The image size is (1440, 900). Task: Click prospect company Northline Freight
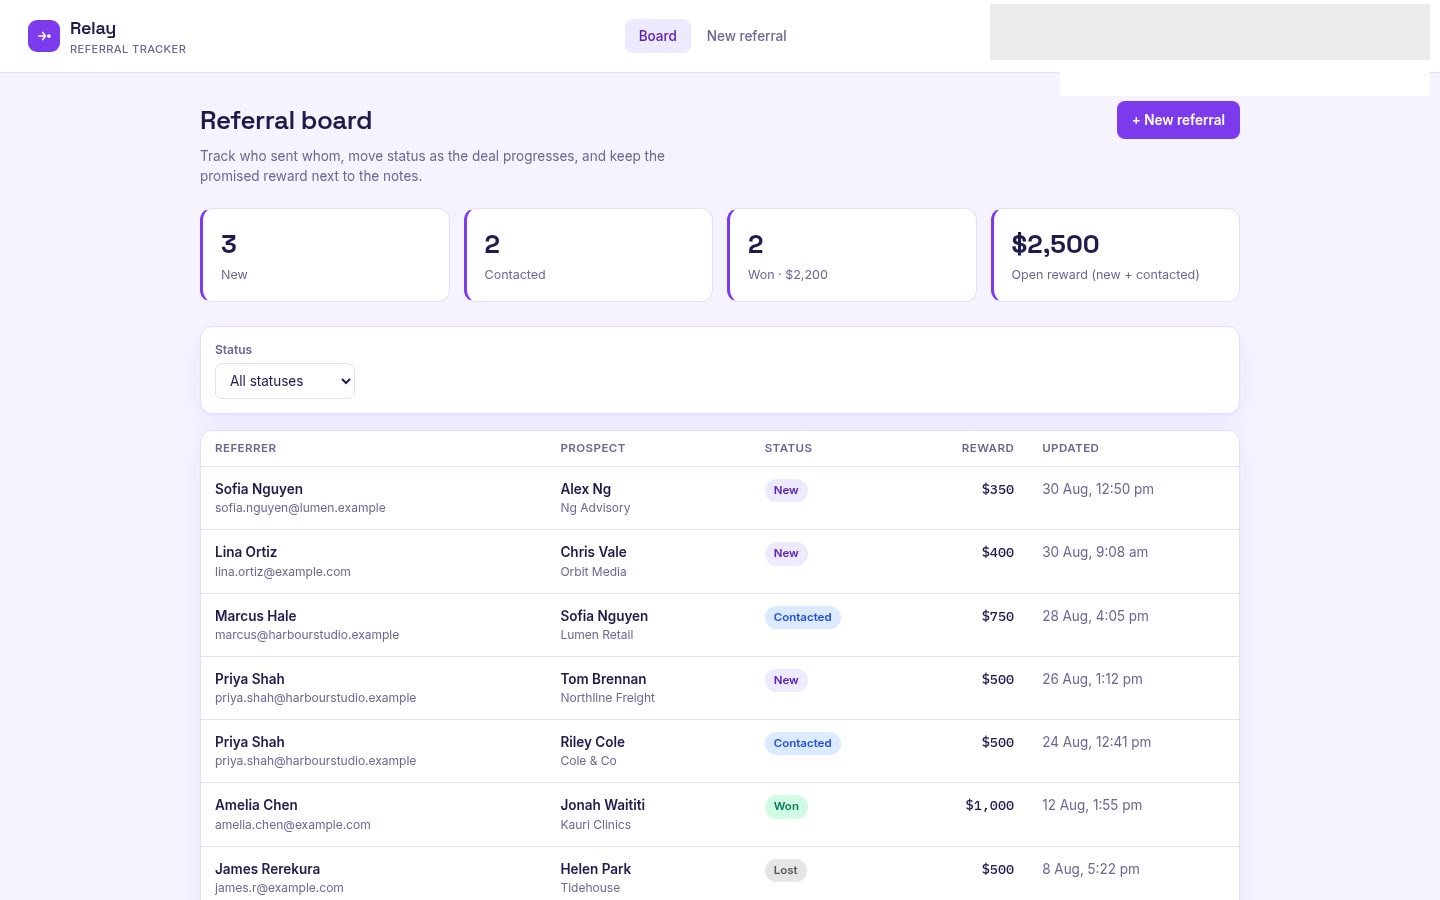[x=608, y=698]
